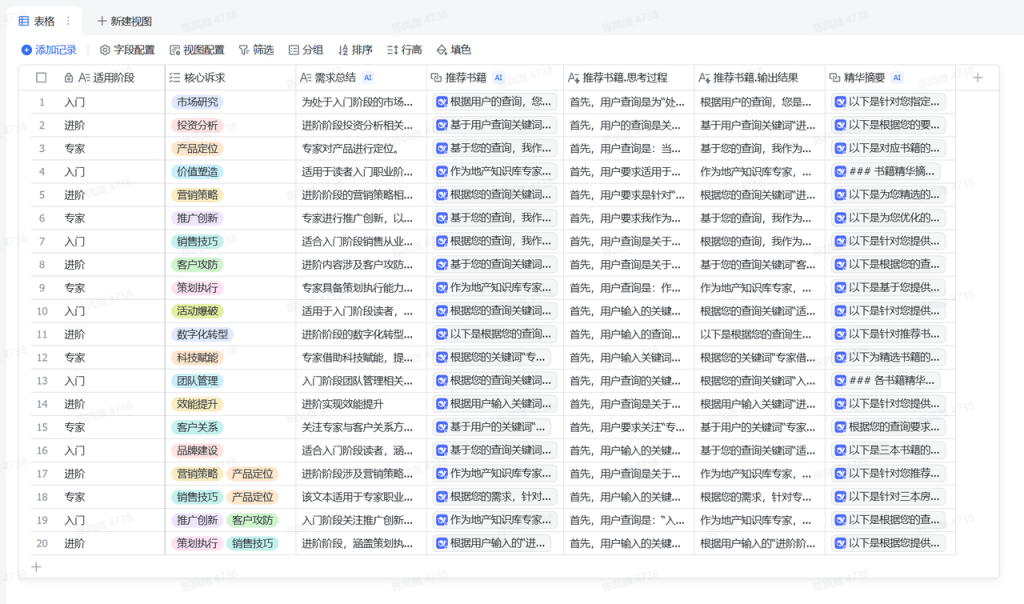The height and width of the screenshot is (604, 1024).
Task: Open the 筛选 filter tool
Action: (x=256, y=50)
